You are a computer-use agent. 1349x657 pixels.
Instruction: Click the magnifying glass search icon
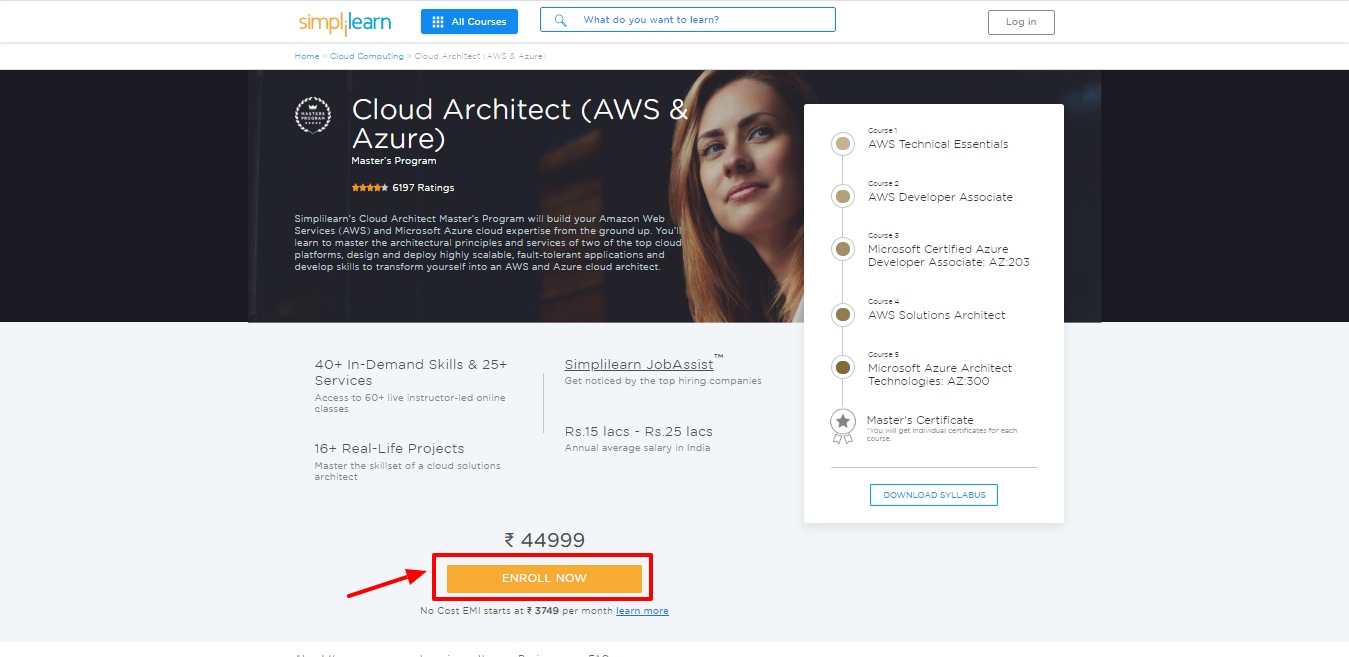coord(559,18)
